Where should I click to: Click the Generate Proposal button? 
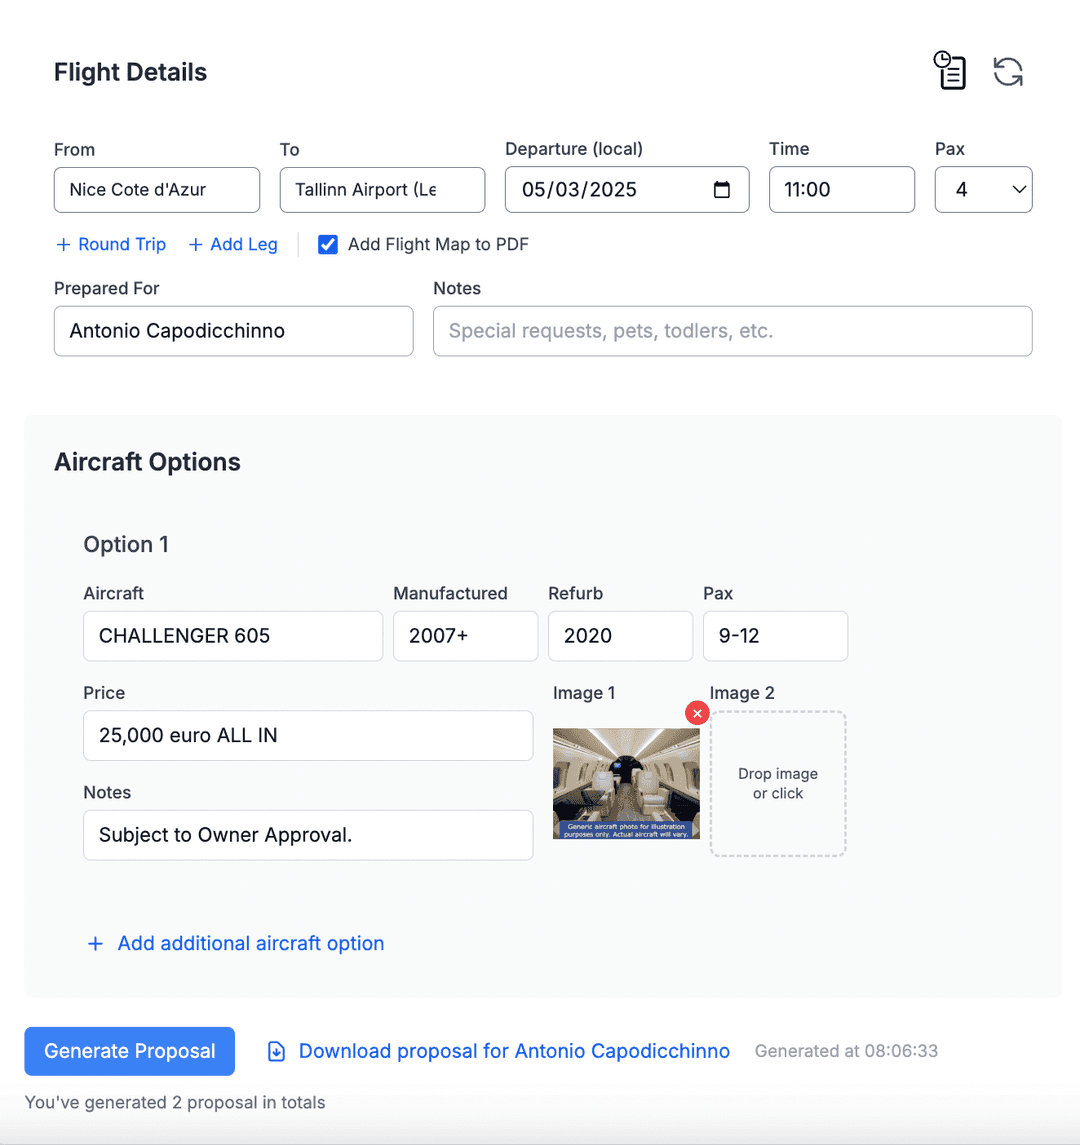[130, 1051]
